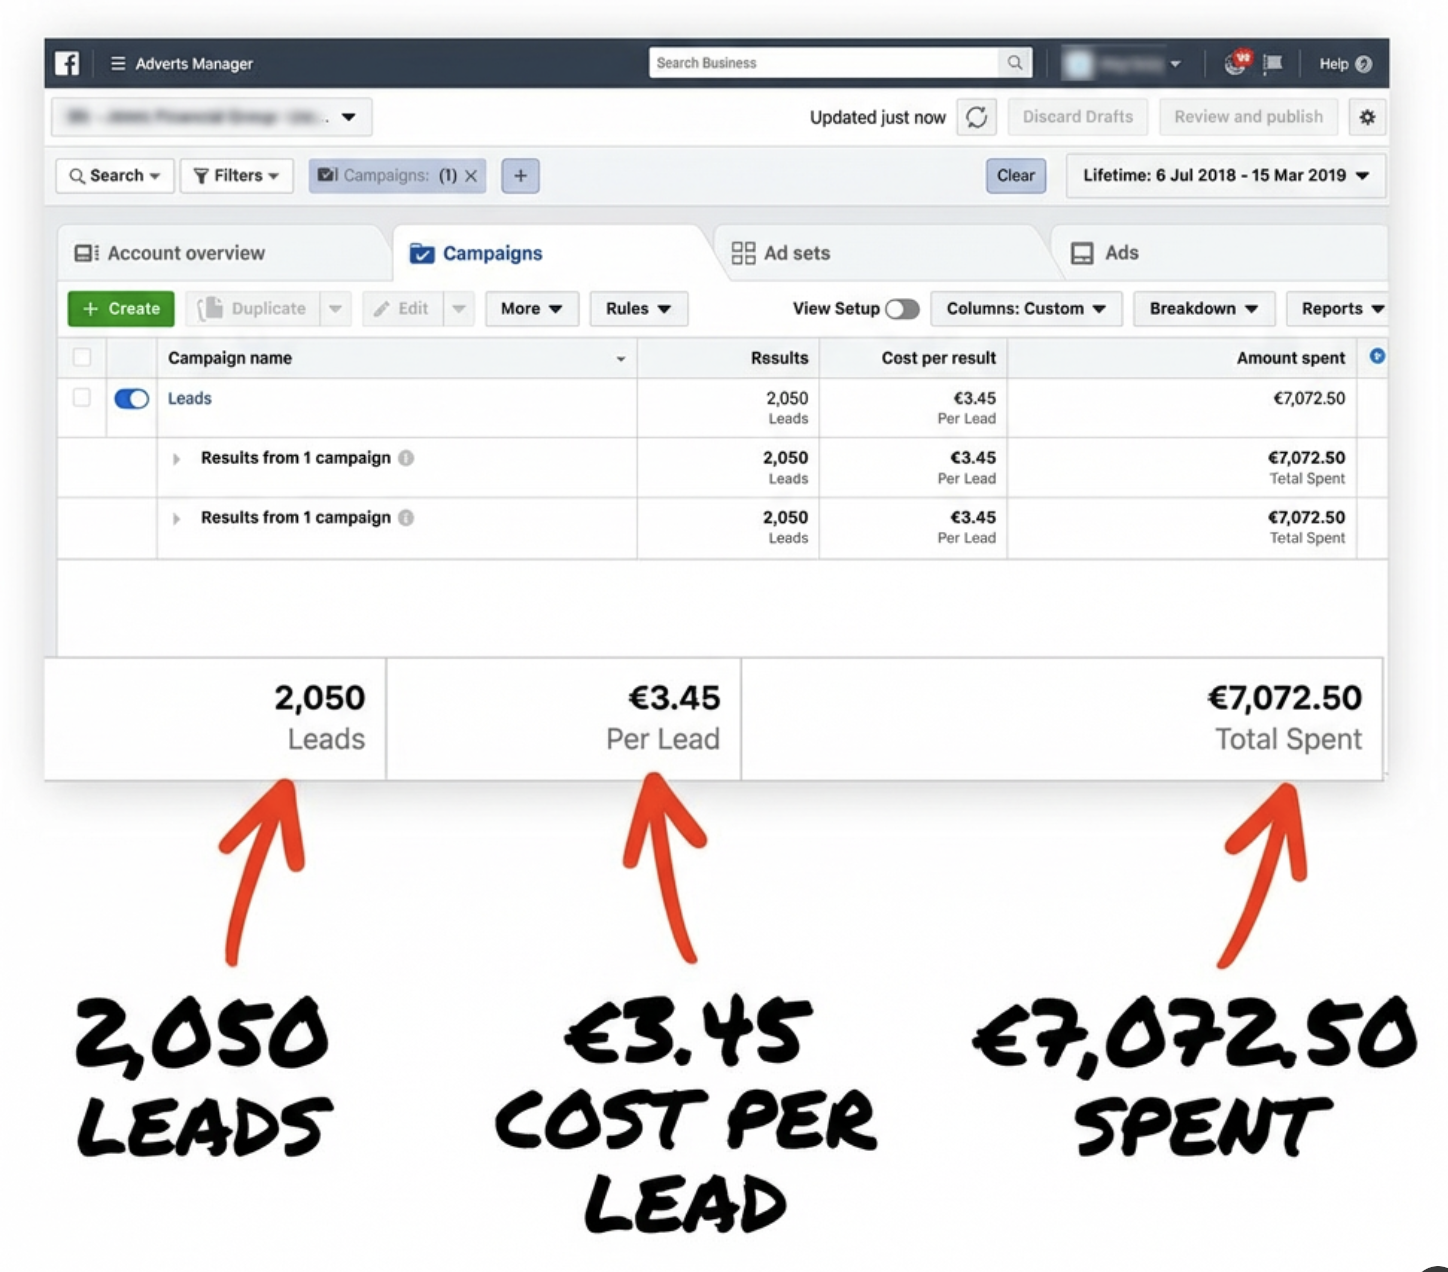Open the arrow next to Duplicate
This screenshot has height=1272, width=1448.
(335, 309)
